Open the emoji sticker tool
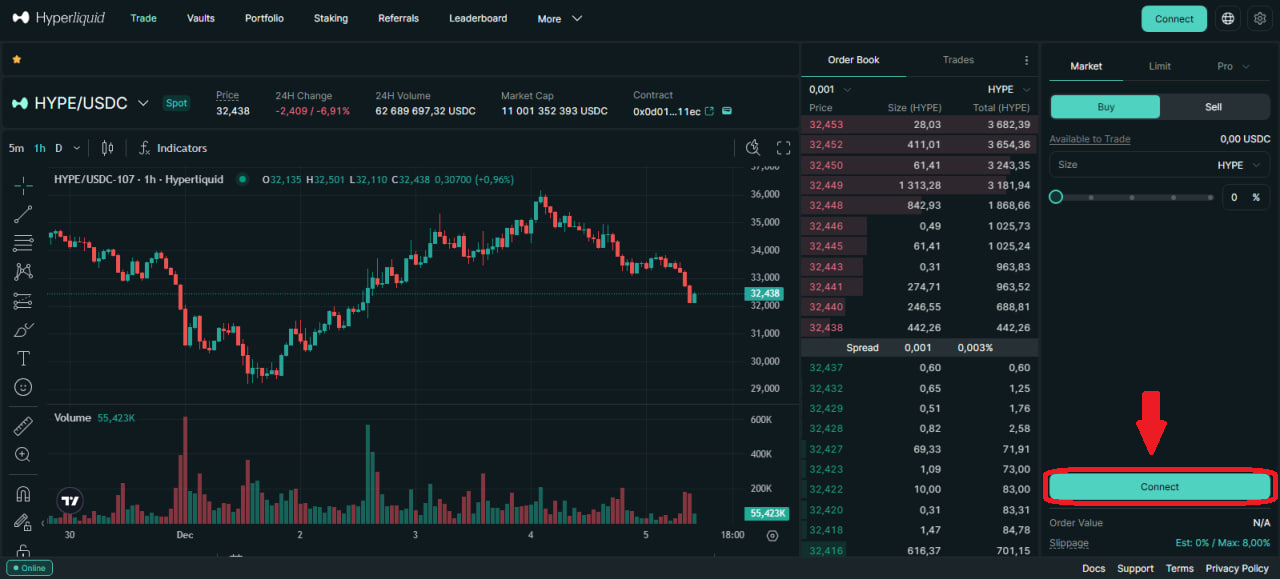Viewport: 1280px width, 579px height. 23,387
